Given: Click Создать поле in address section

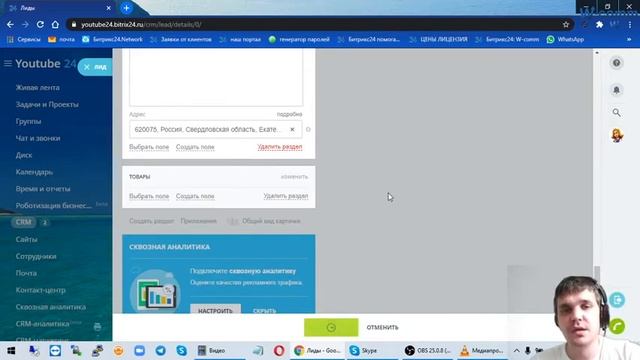Looking at the screenshot, I should pos(195,147).
